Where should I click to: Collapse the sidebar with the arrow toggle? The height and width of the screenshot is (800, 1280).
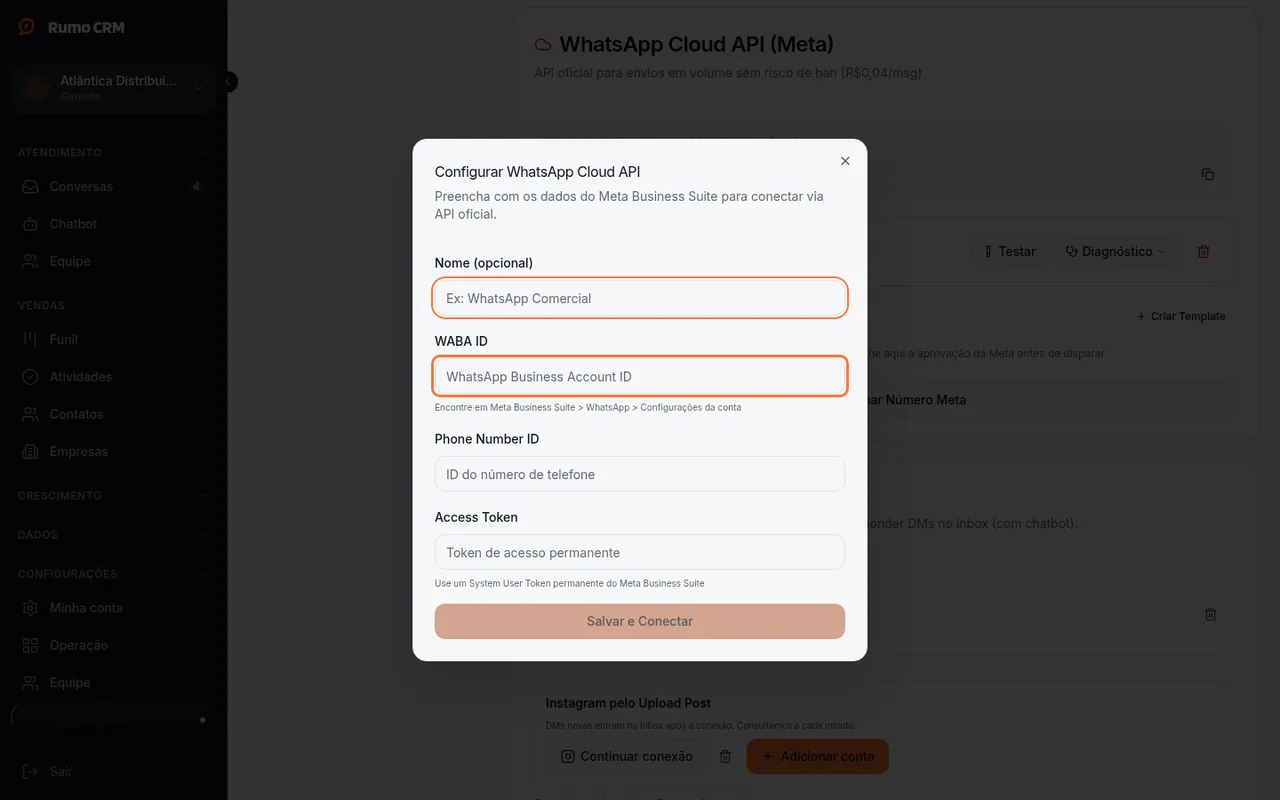click(x=229, y=82)
